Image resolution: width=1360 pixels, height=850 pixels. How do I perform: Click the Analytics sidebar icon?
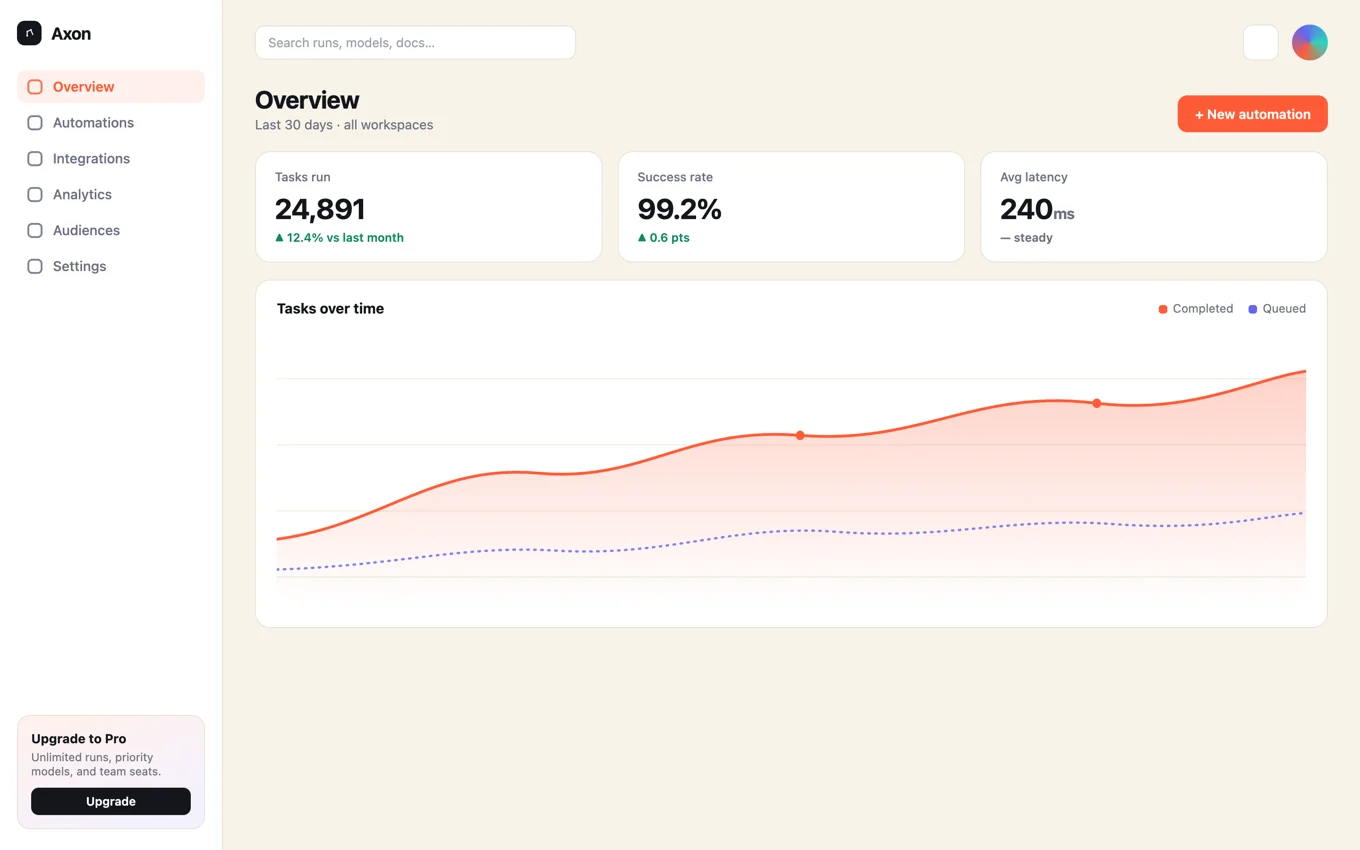pyautogui.click(x=35, y=195)
